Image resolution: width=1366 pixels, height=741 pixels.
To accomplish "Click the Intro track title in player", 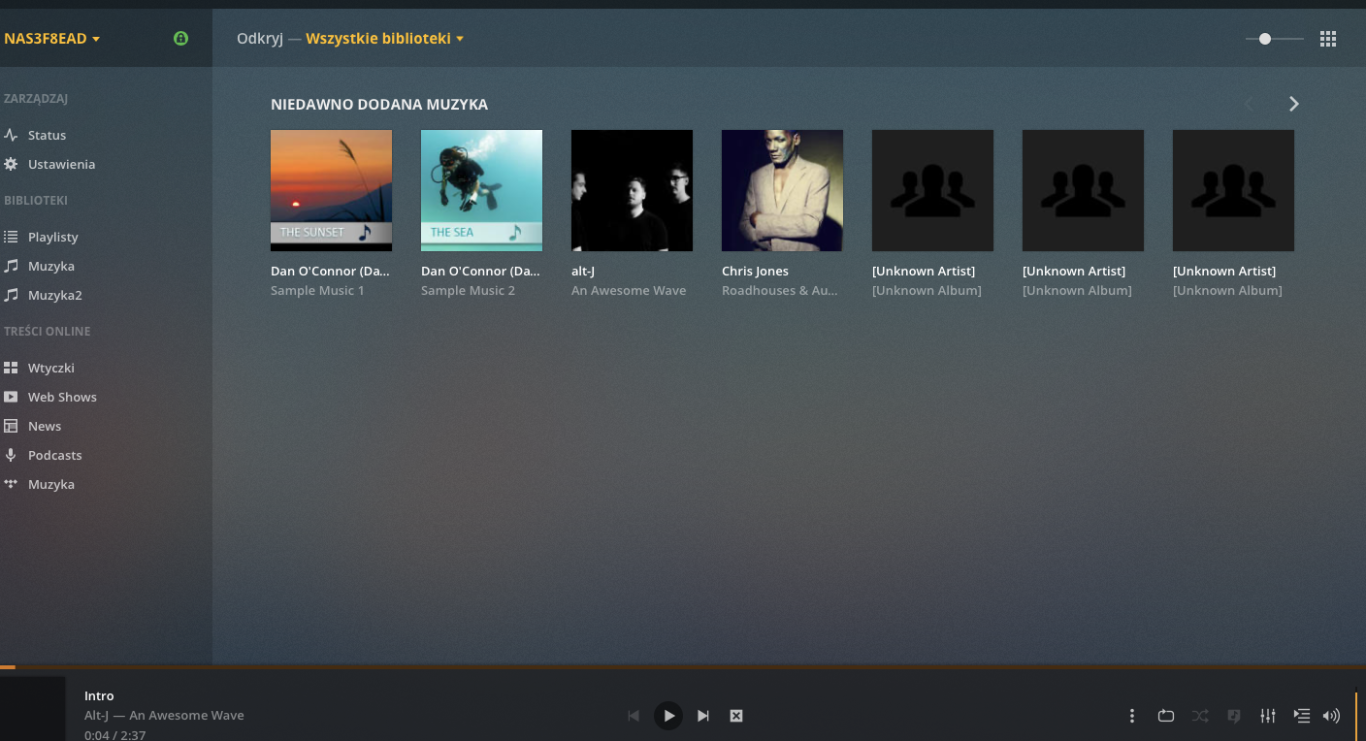I will pyautogui.click(x=99, y=696).
